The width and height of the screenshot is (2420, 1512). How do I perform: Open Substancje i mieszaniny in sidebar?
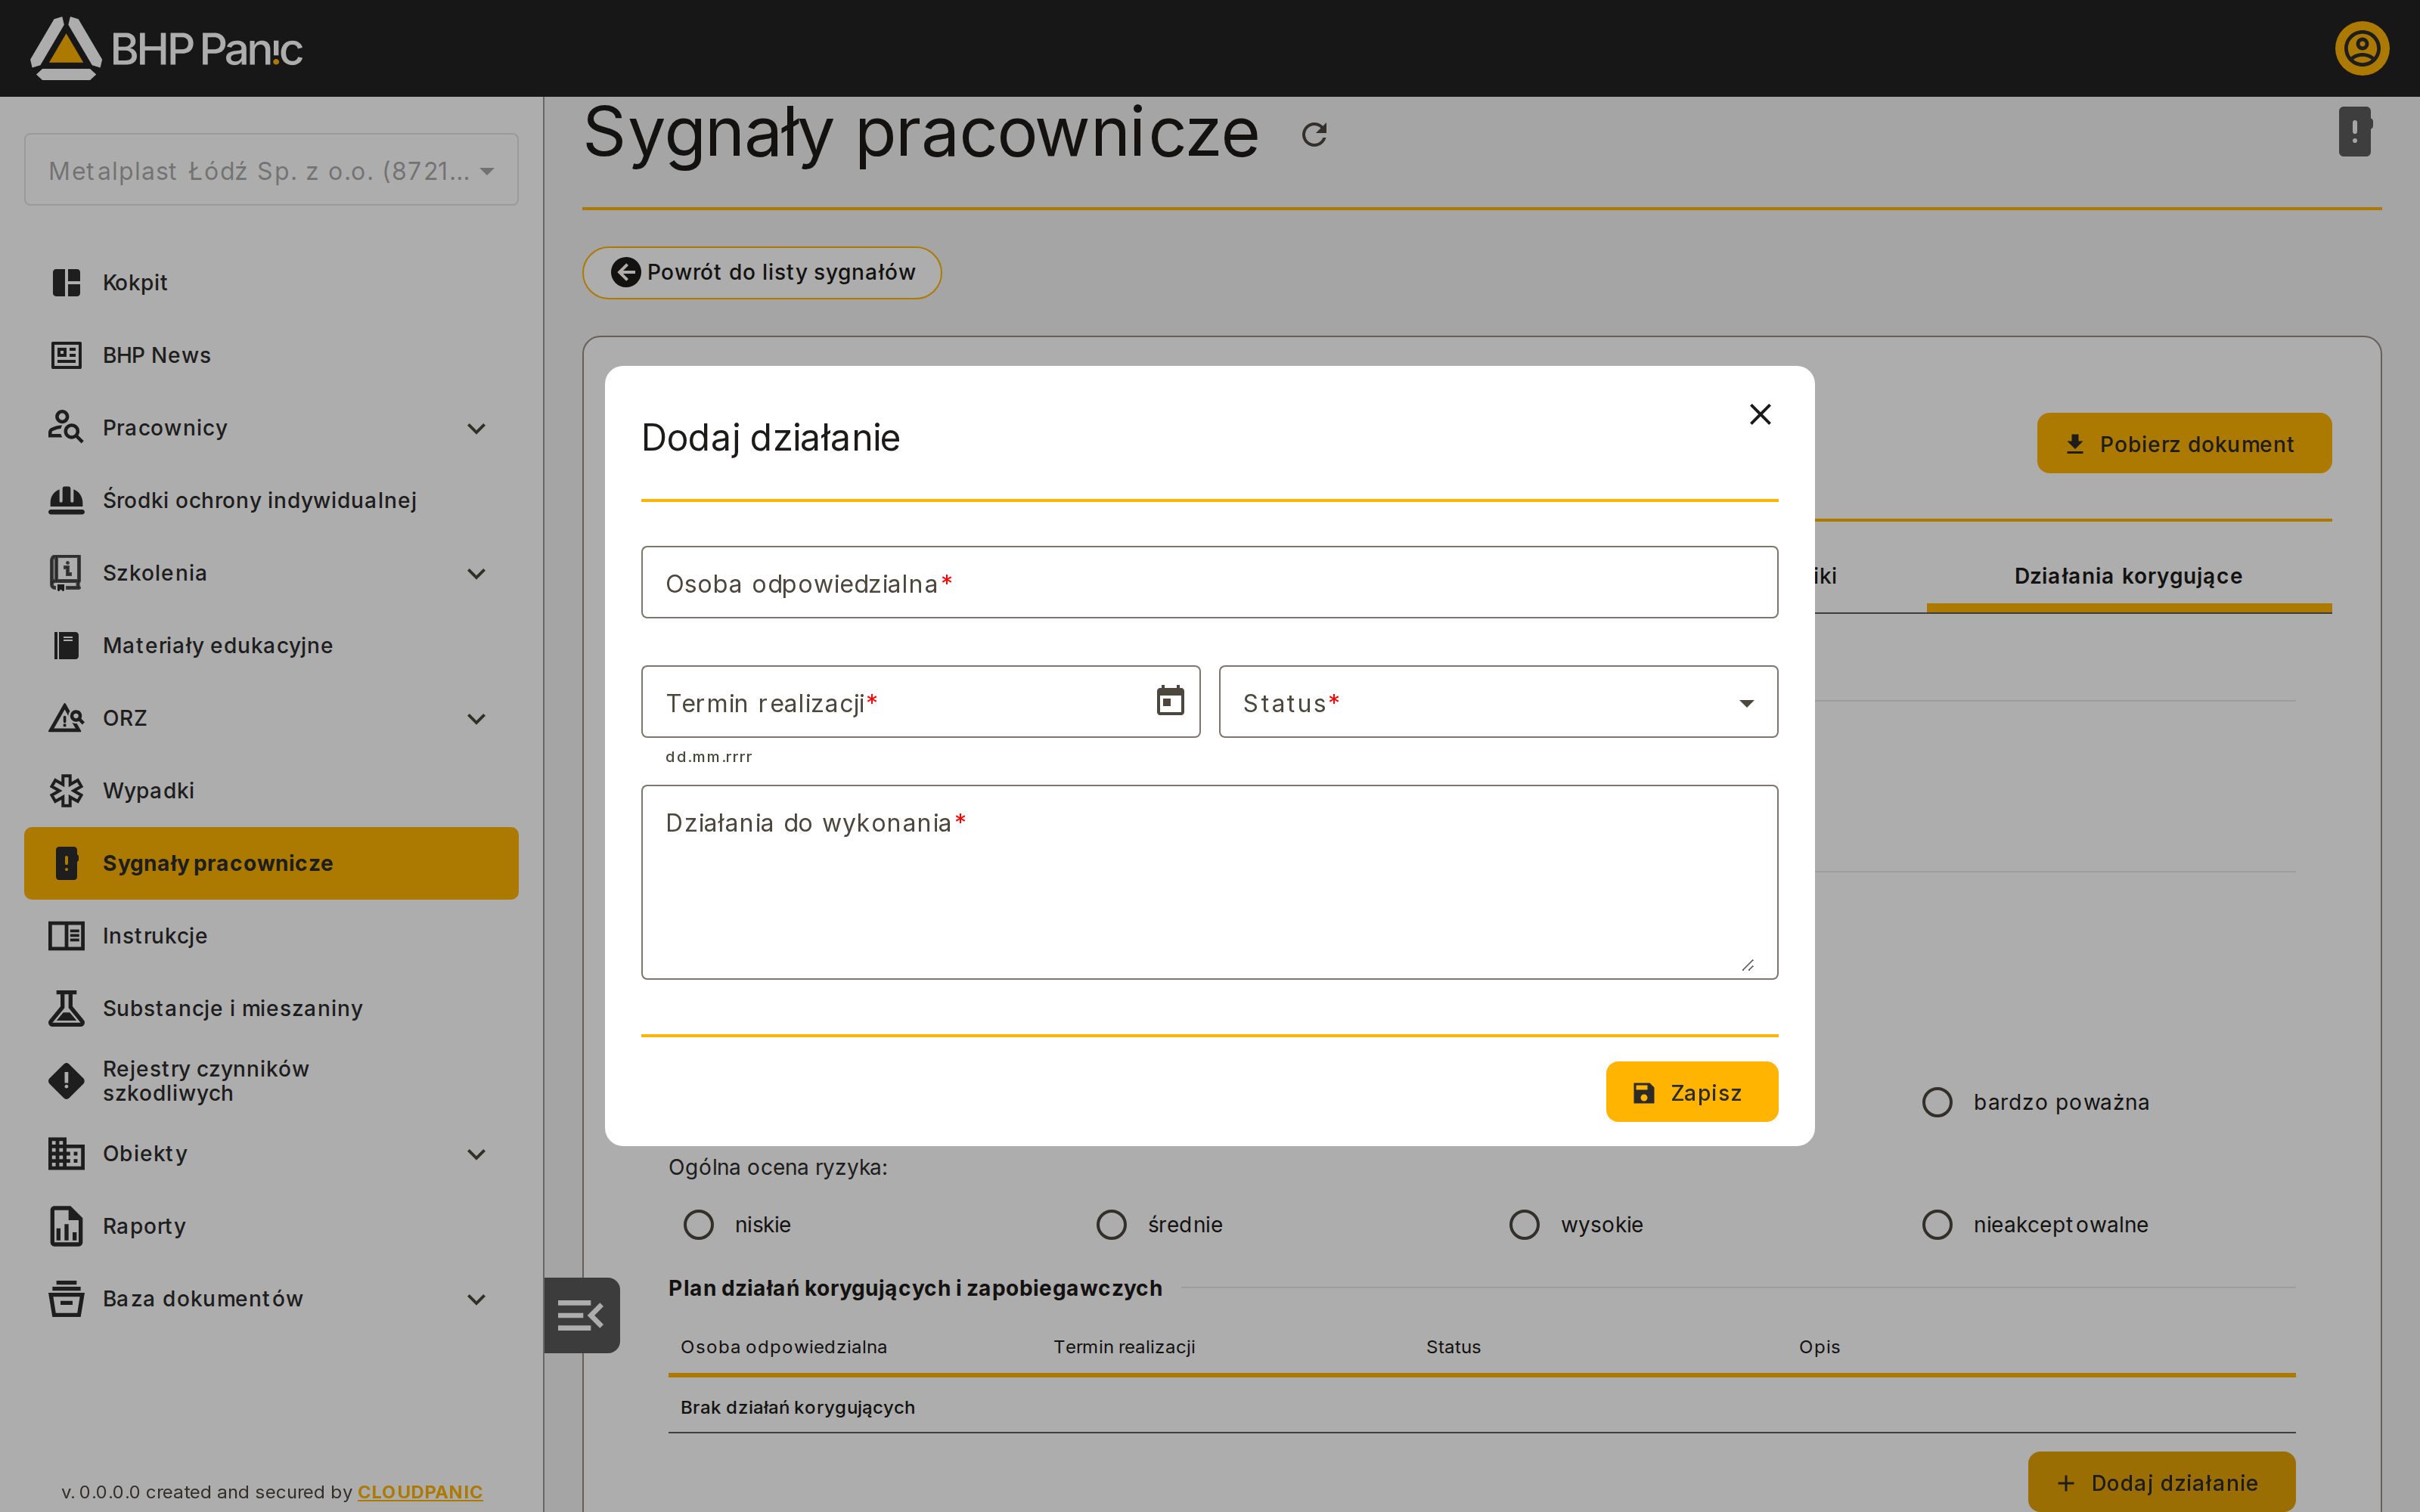coord(271,1008)
